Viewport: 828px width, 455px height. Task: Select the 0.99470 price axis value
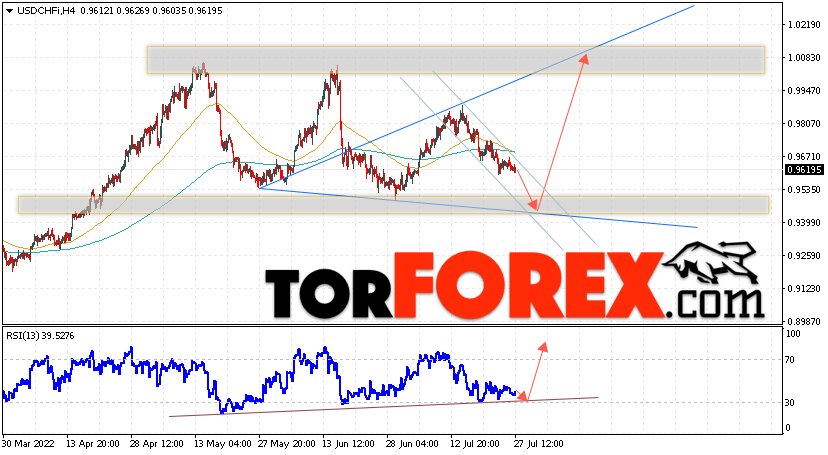[804, 91]
